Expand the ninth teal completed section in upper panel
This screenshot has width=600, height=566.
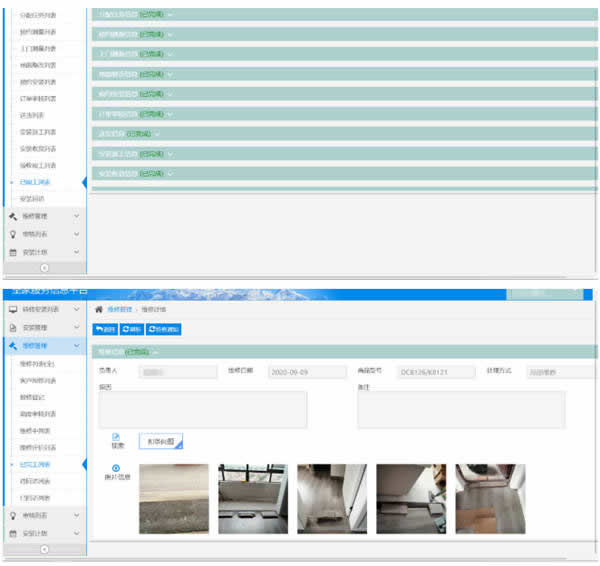344,173
